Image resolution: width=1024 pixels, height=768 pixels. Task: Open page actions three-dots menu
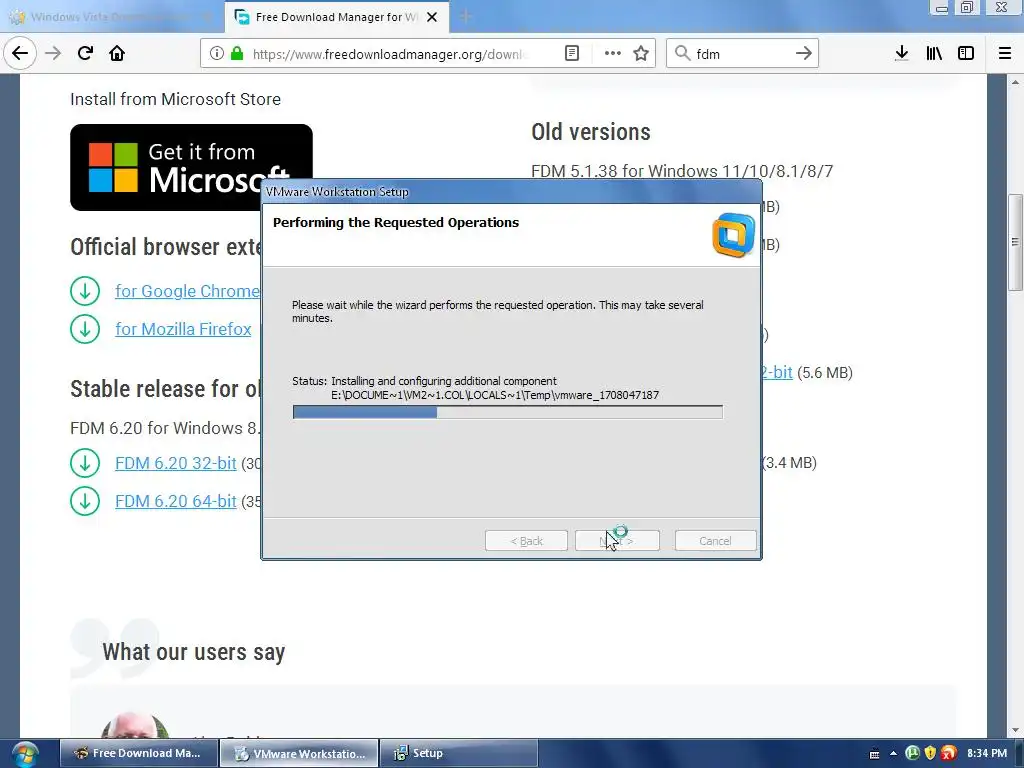click(x=613, y=54)
